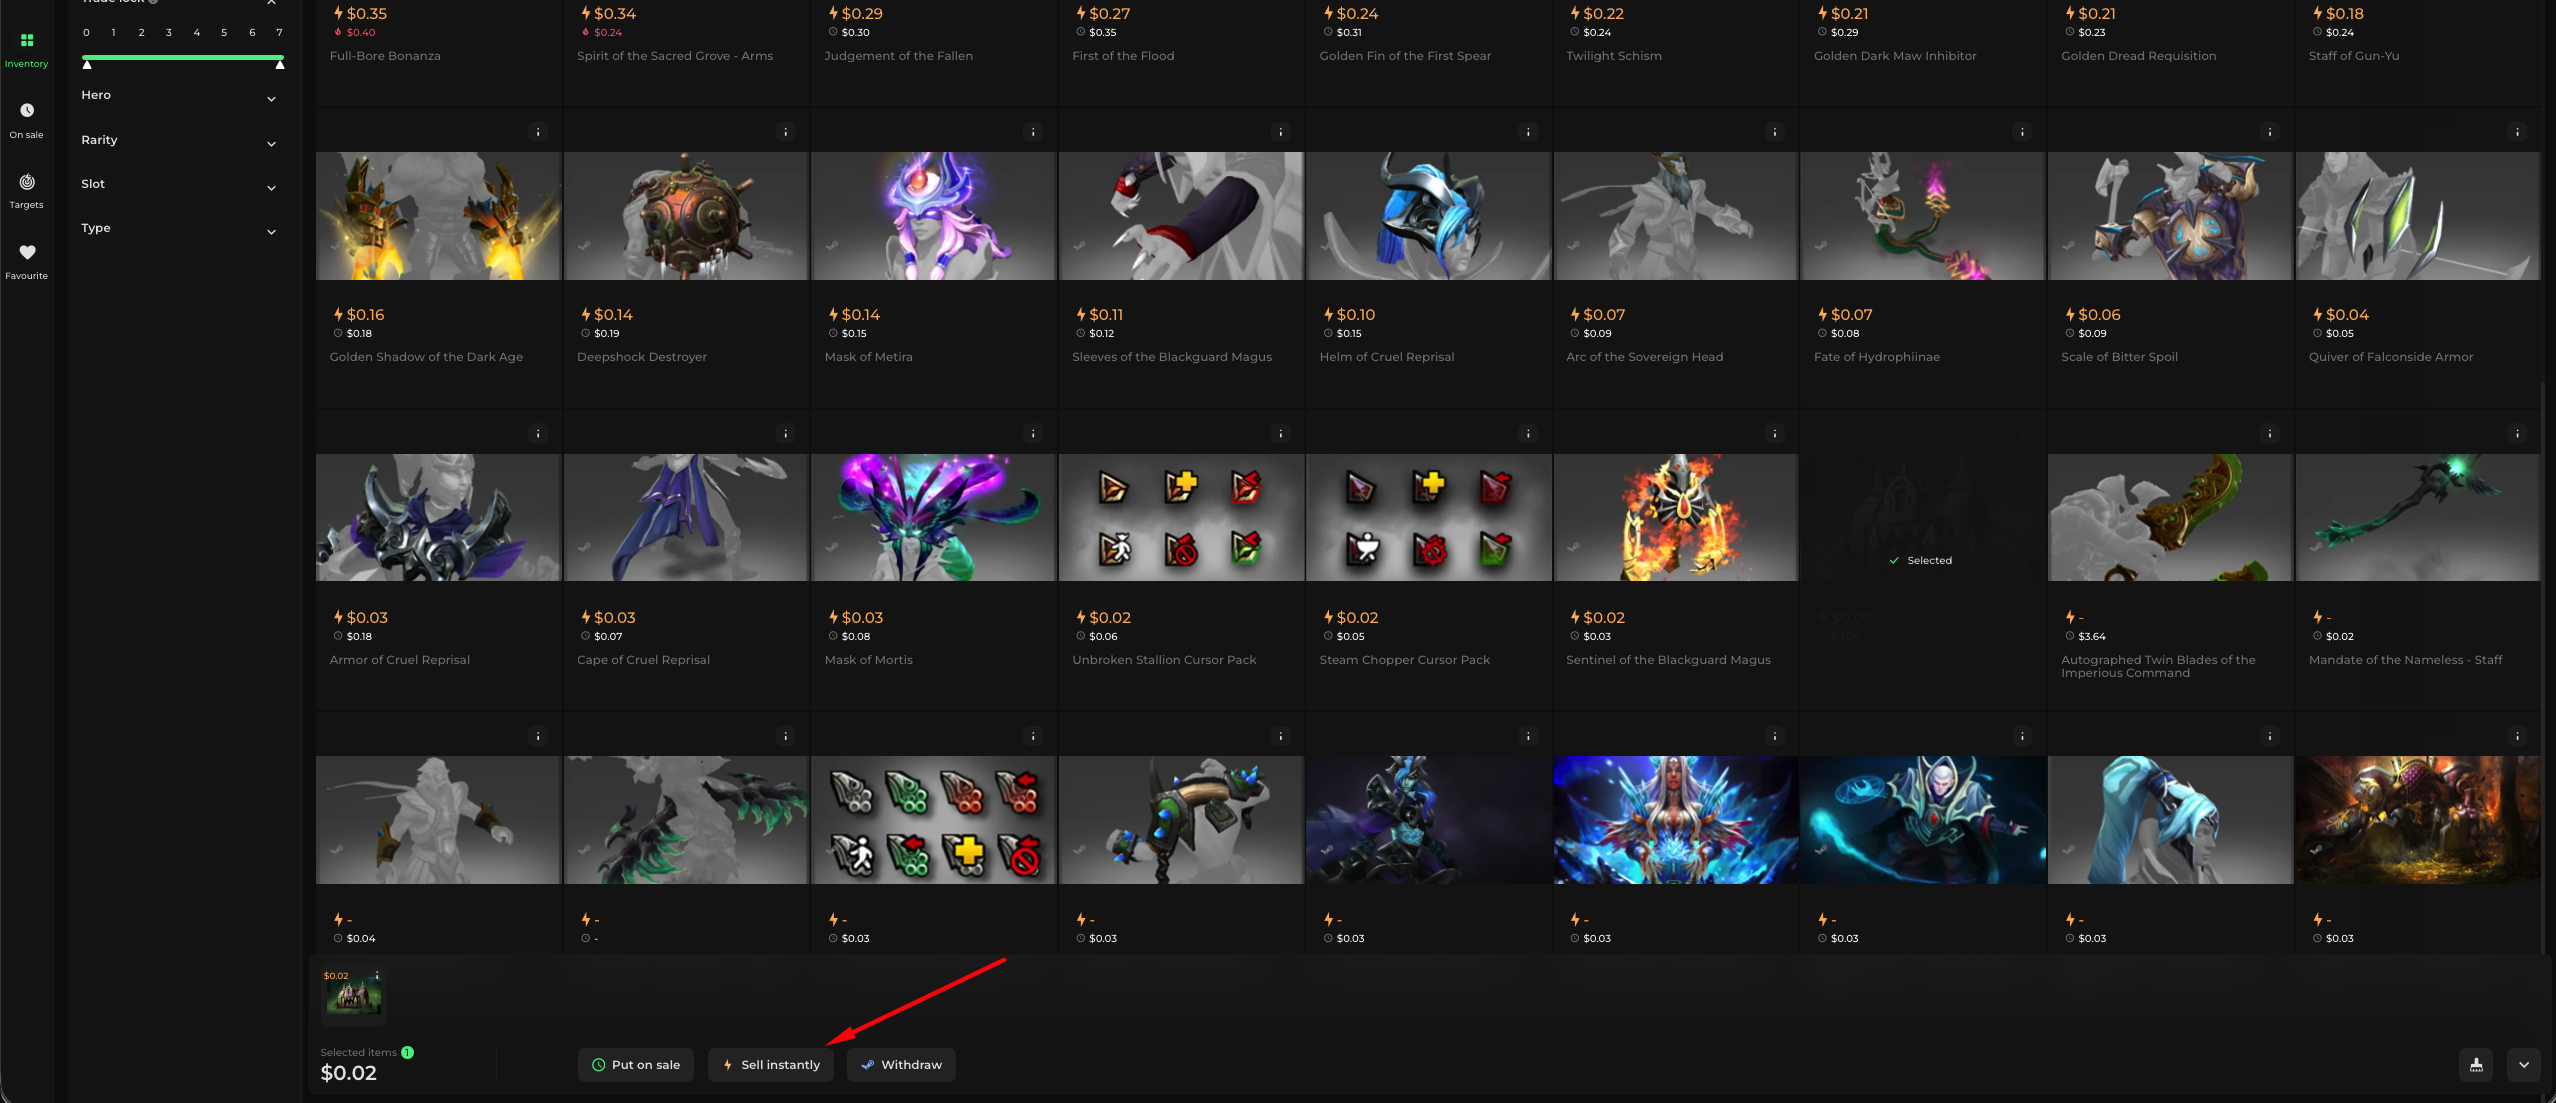The width and height of the screenshot is (2556, 1103).
Task: Click the kebab icon on Scale of Bitter Spoil
Action: click(x=2270, y=132)
